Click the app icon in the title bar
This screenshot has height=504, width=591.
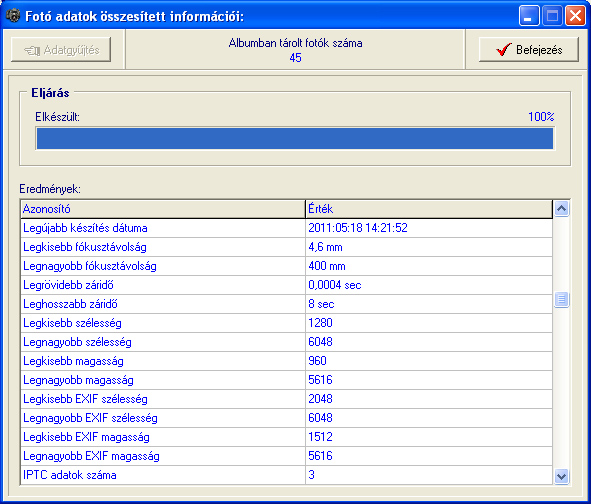tap(13, 16)
